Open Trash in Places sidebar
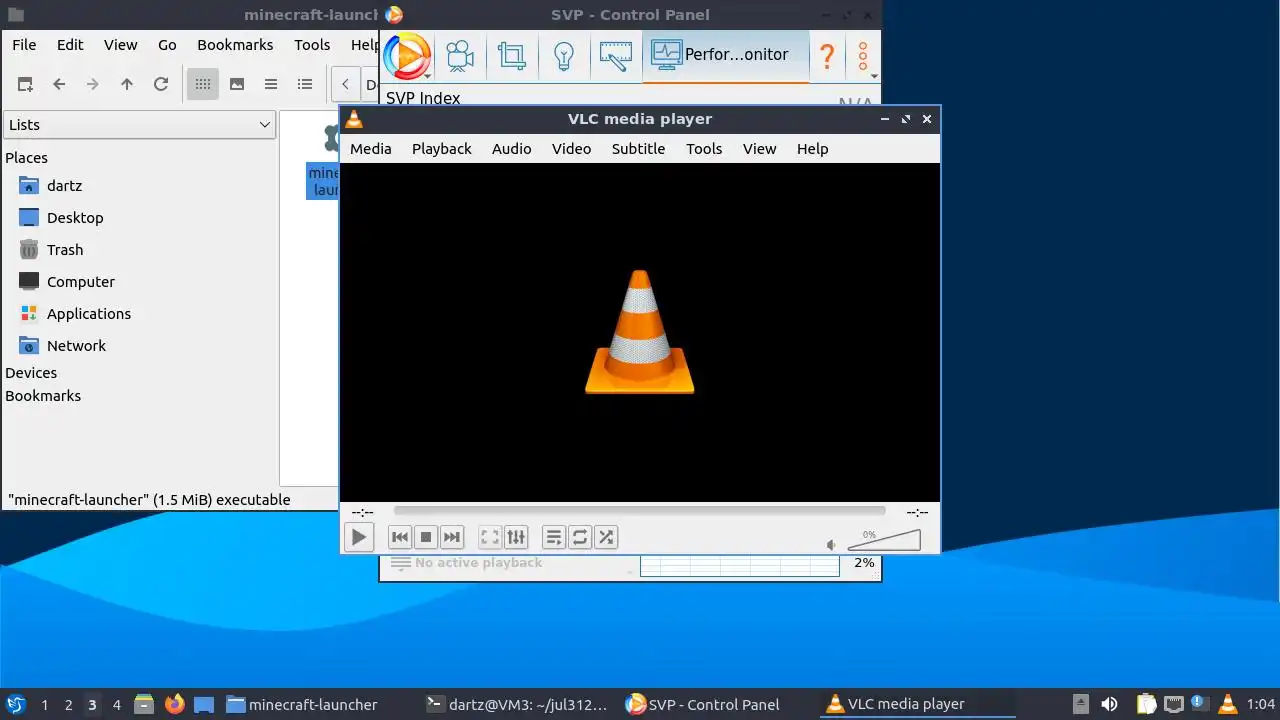The width and height of the screenshot is (1280, 720). click(x=65, y=249)
